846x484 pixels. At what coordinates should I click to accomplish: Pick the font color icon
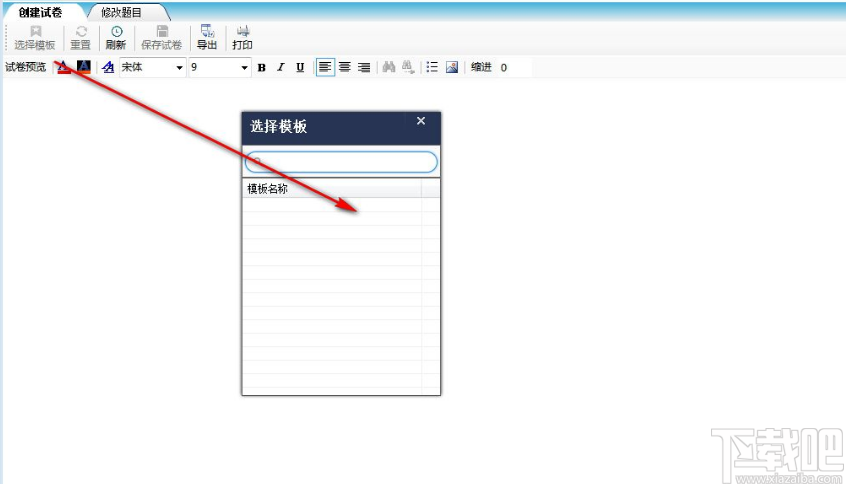(64, 67)
